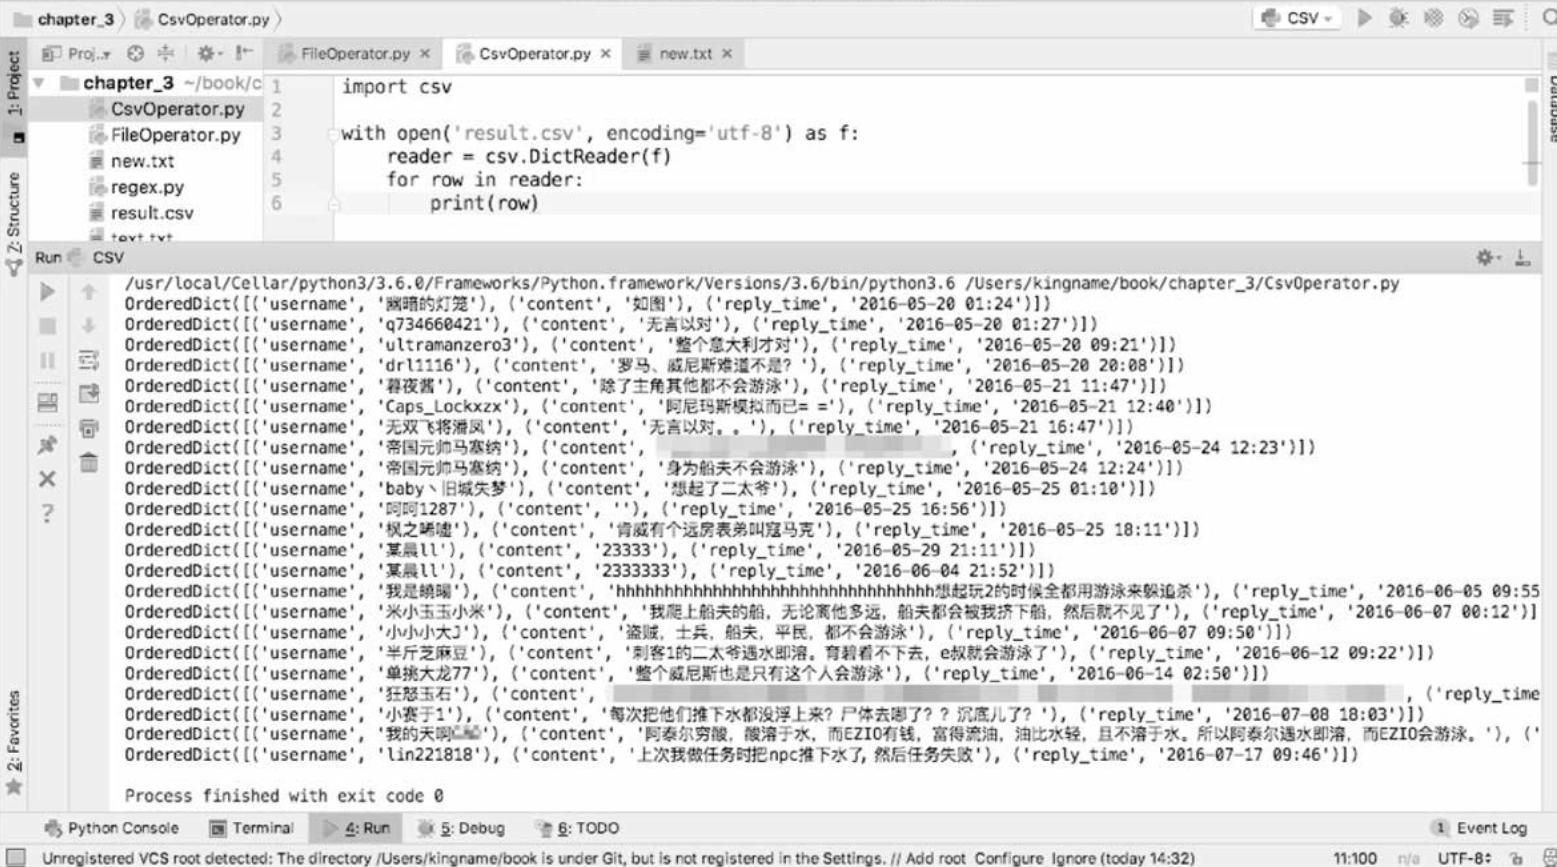1557x867 pixels.
Task: Close the FileOperator.py editor tab
Action: point(425,54)
